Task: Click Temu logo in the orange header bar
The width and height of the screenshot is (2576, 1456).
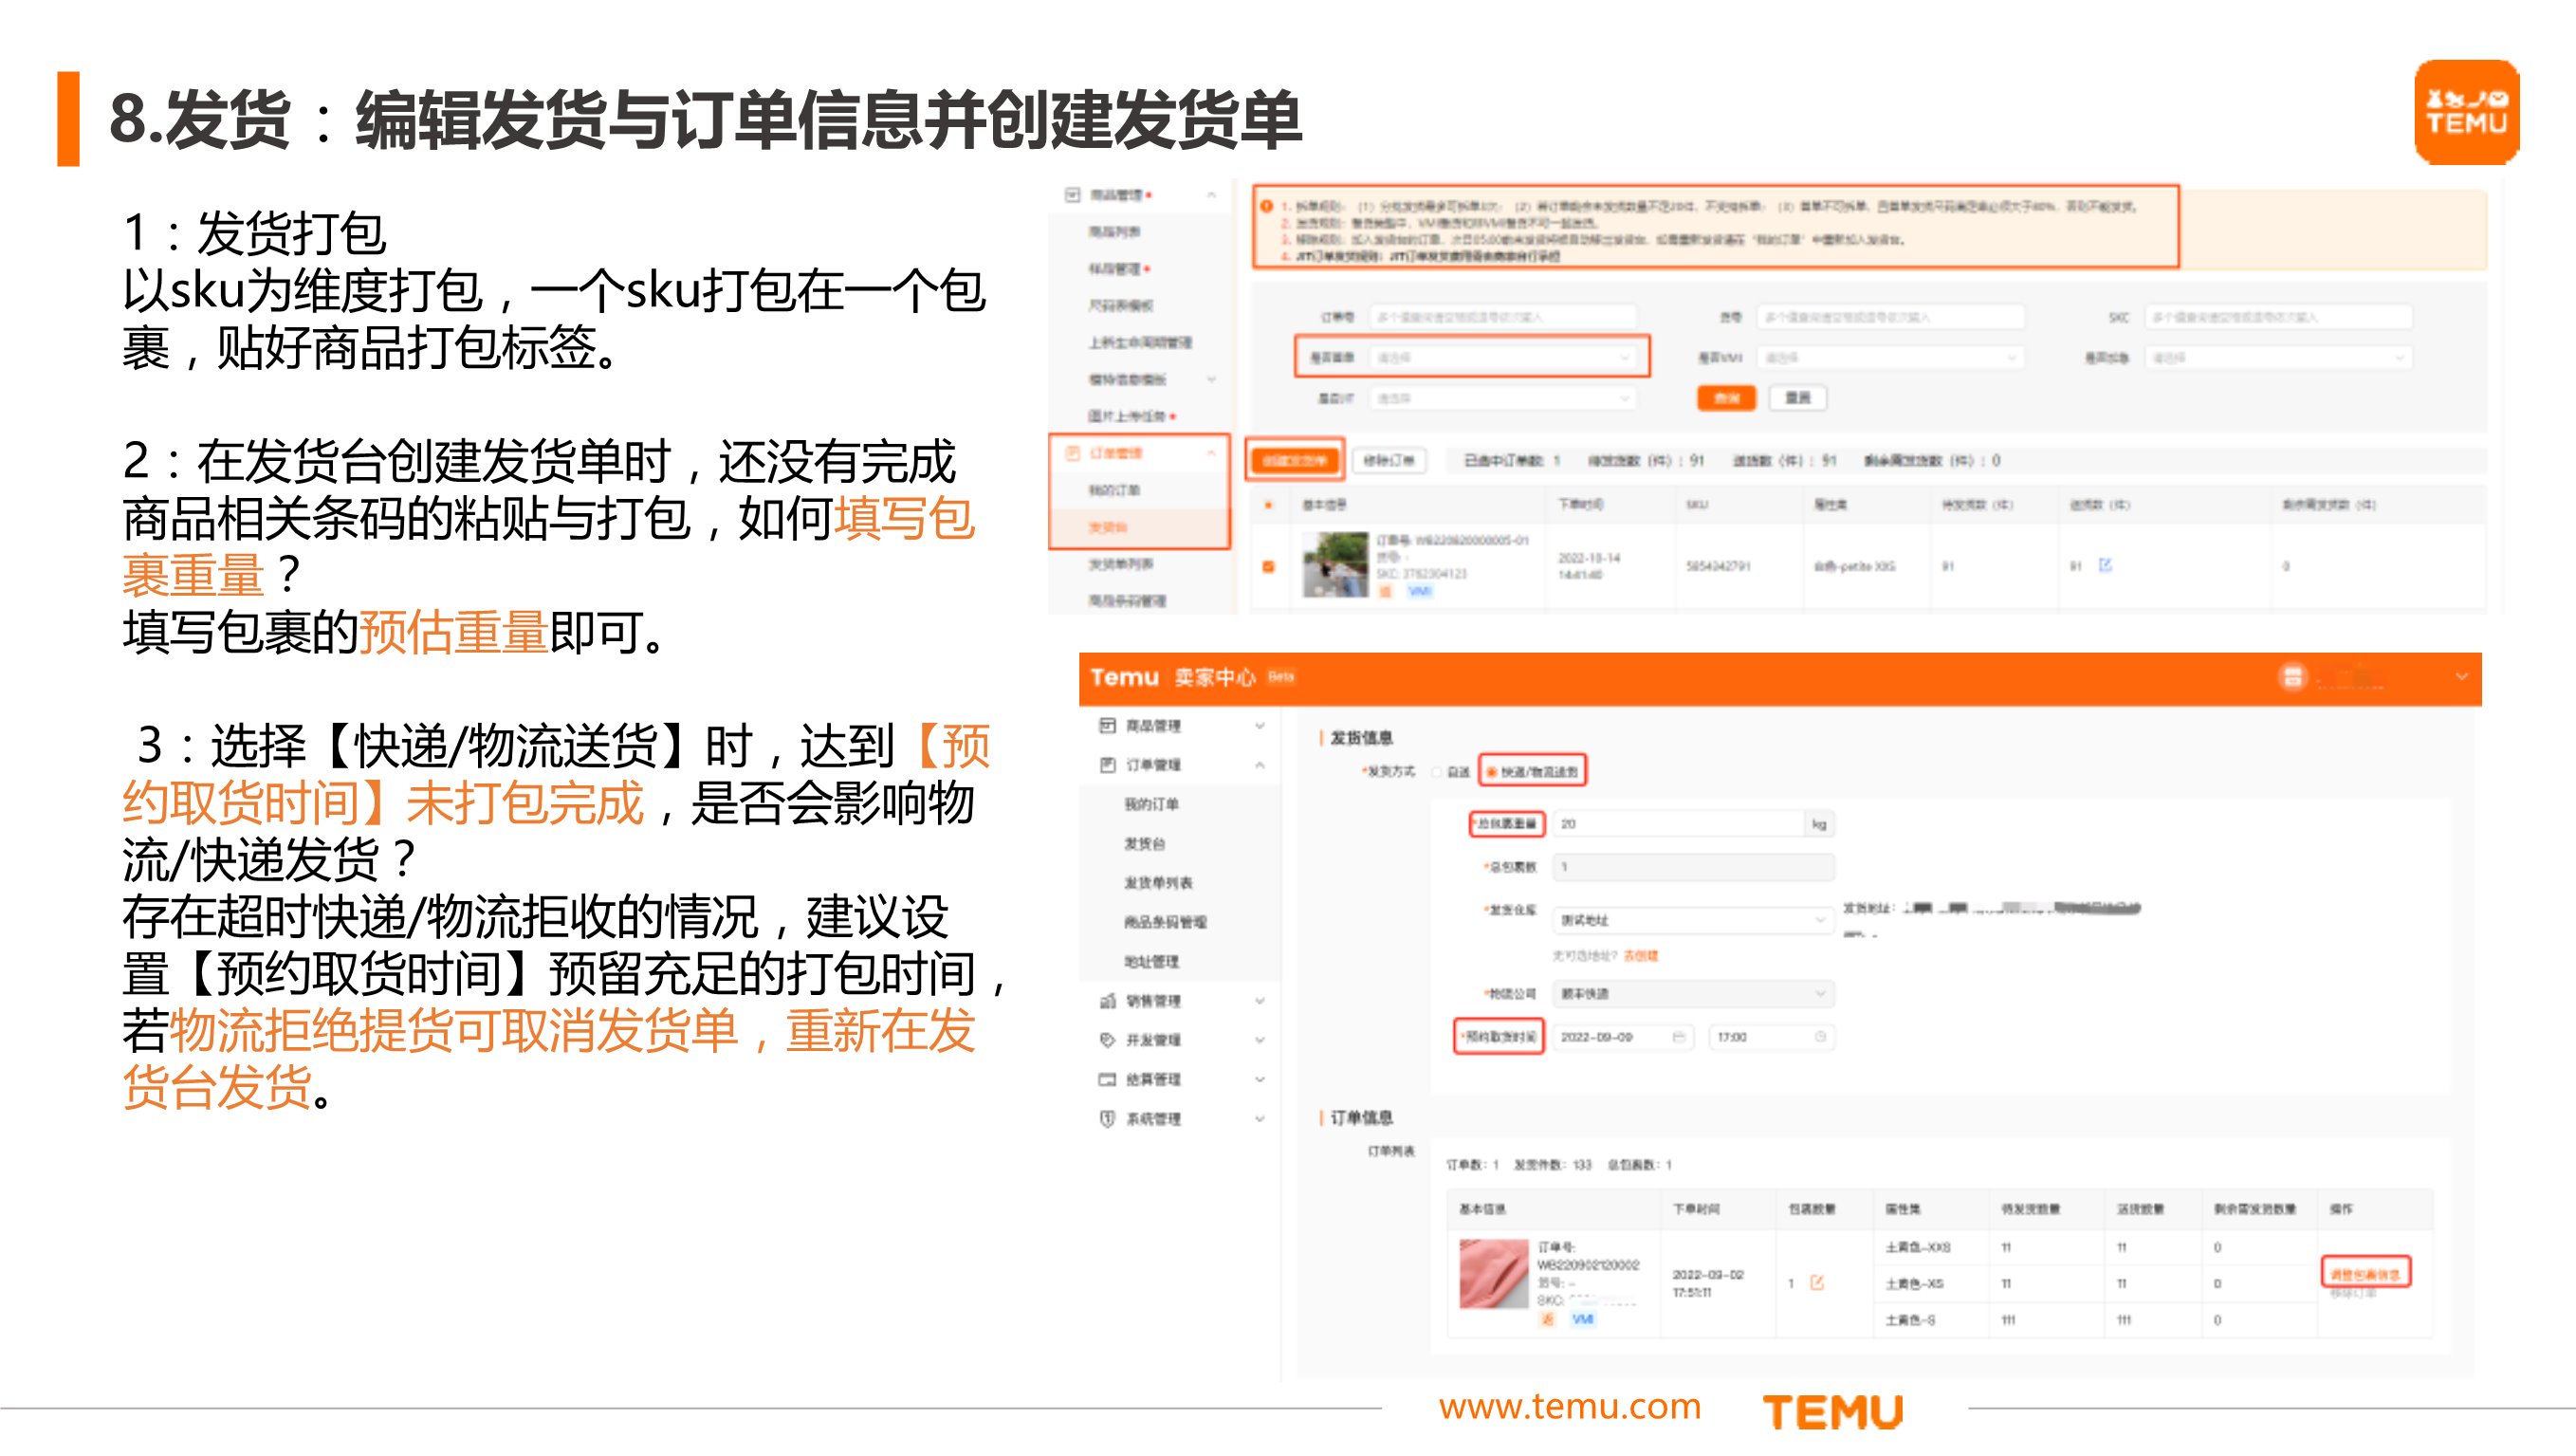Action: coord(1124,677)
